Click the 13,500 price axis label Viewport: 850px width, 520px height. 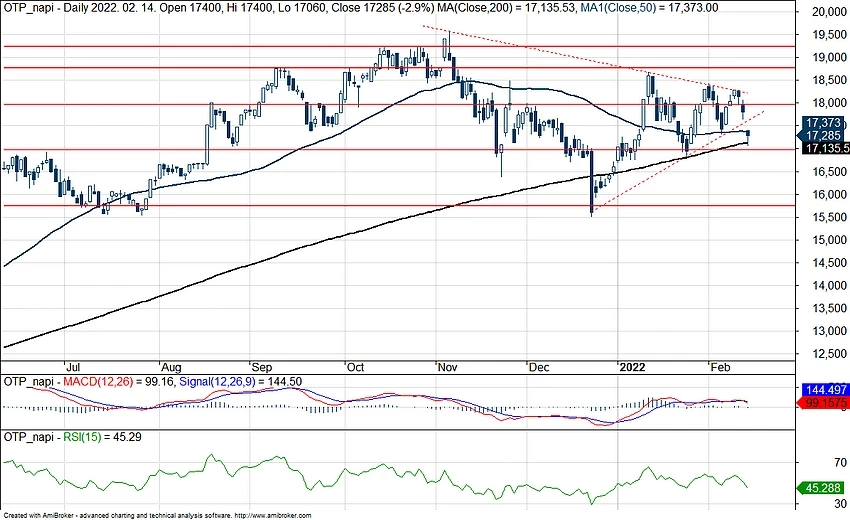pos(829,309)
